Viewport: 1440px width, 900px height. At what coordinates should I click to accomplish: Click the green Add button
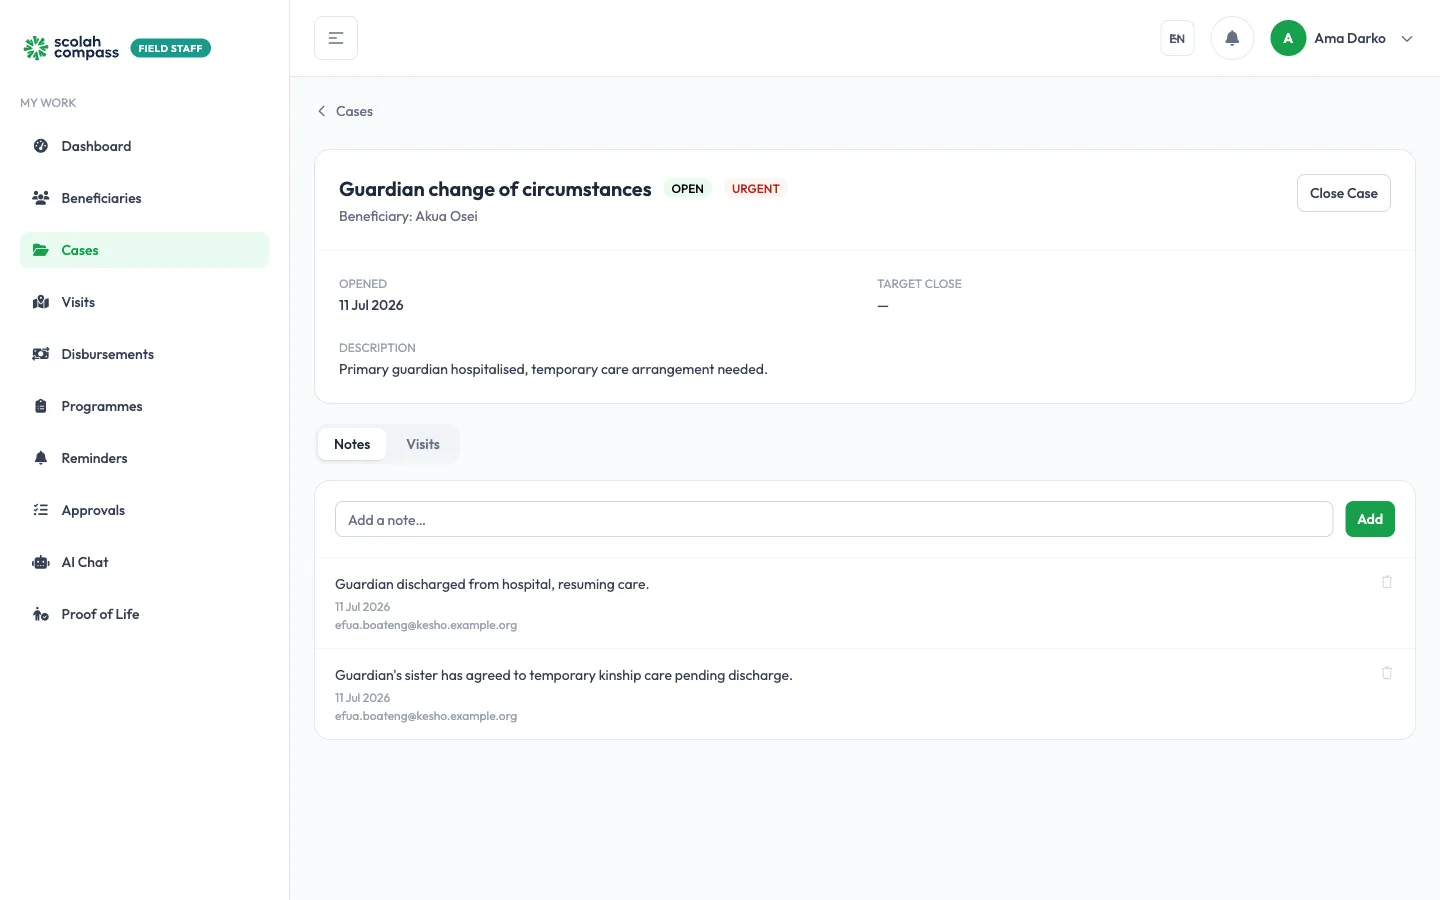pyautogui.click(x=1370, y=519)
